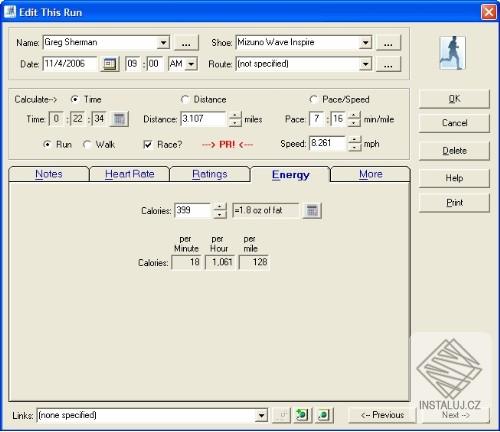Screen dimensions: 500x432
Task: Toggle the Race? checkbox
Action: (x=148, y=145)
